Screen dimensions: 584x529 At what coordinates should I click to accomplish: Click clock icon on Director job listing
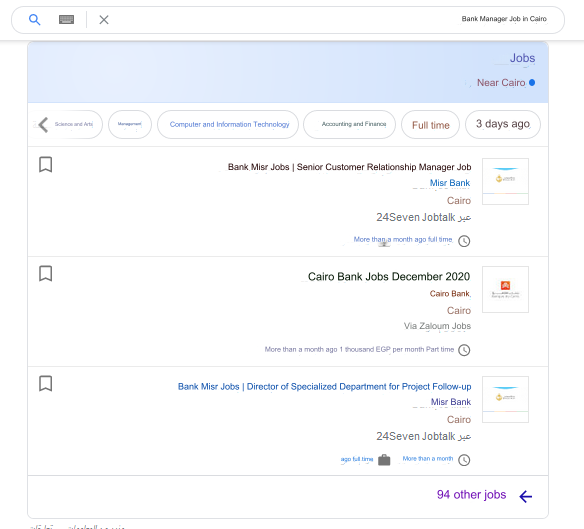tap(464, 460)
